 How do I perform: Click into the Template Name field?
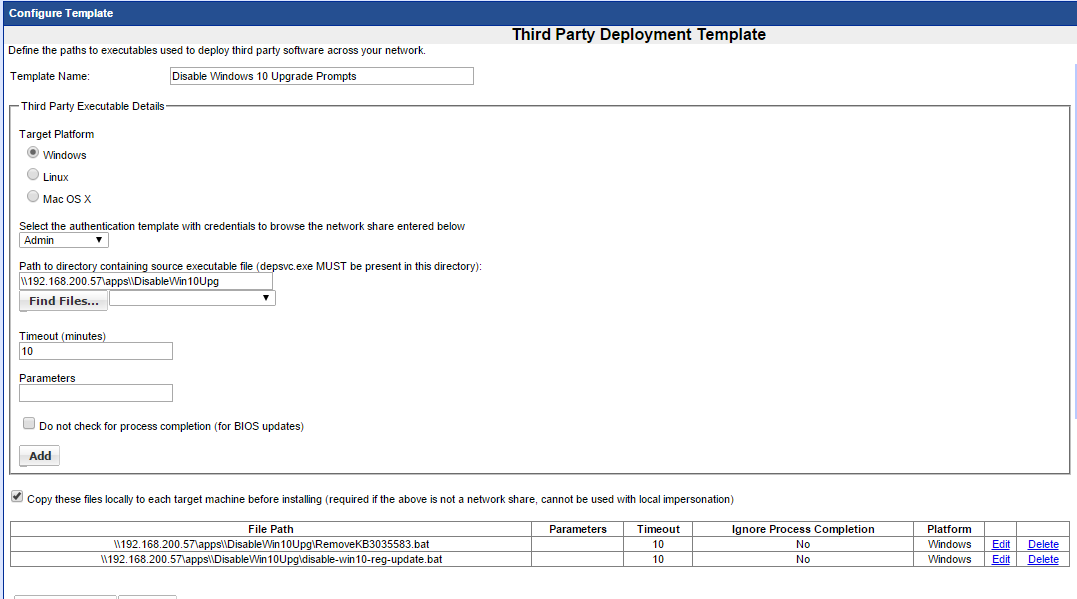(321, 76)
